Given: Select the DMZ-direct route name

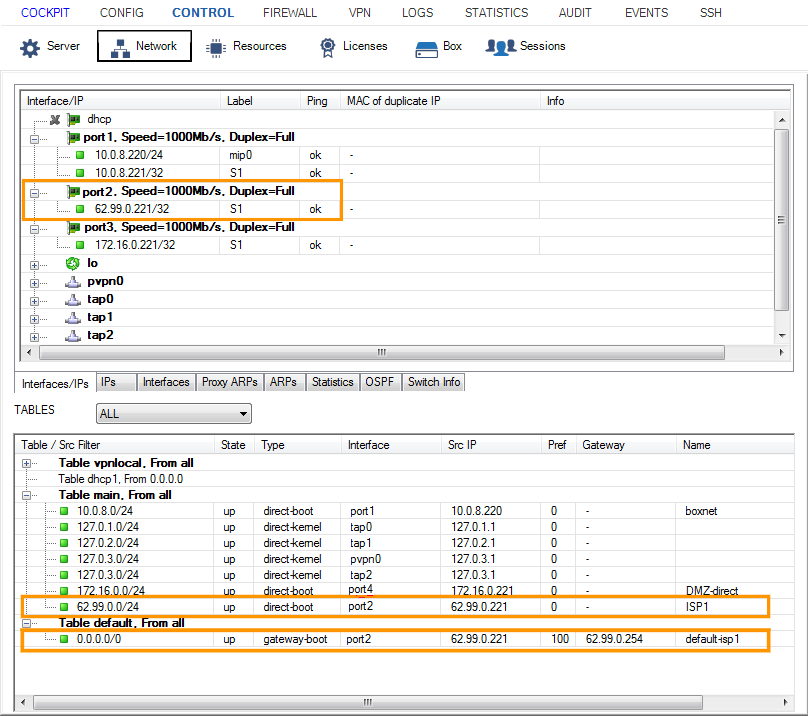Looking at the screenshot, I should (712, 591).
